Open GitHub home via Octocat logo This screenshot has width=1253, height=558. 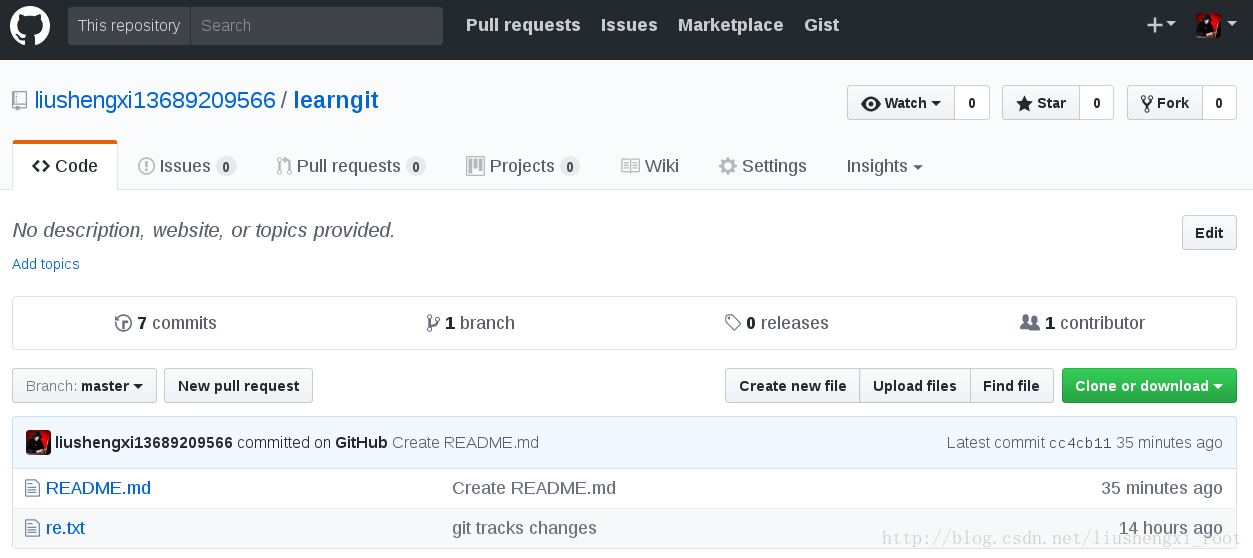pos(30,25)
